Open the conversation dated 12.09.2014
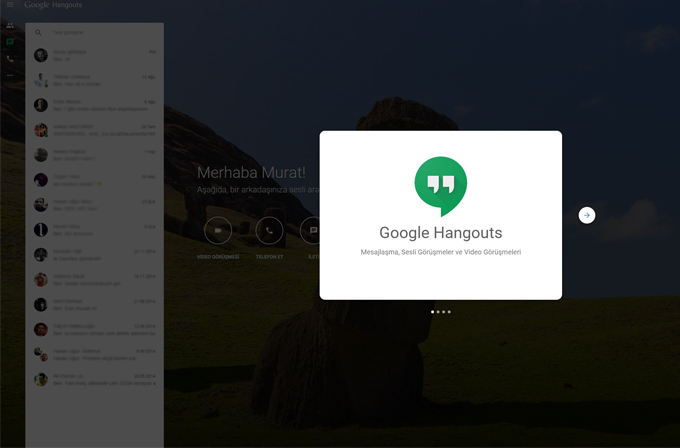The height and width of the screenshot is (448, 680). pyautogui.click(x=95, y=330)
